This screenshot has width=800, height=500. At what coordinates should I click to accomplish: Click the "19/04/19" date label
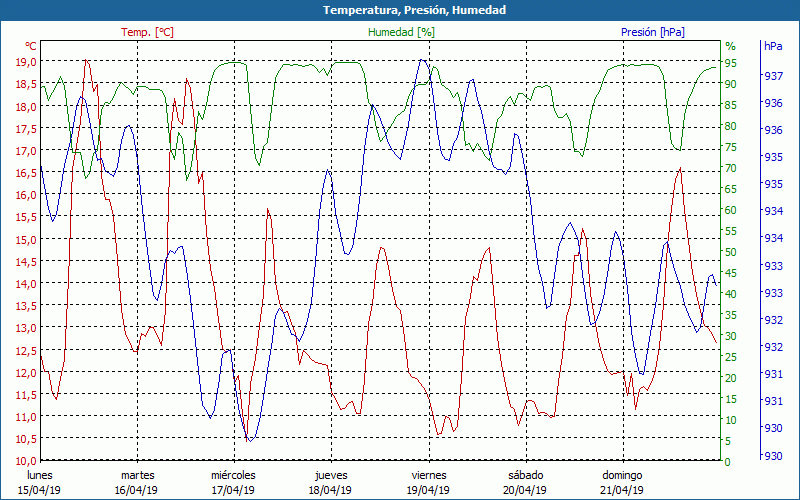point(428,490)
